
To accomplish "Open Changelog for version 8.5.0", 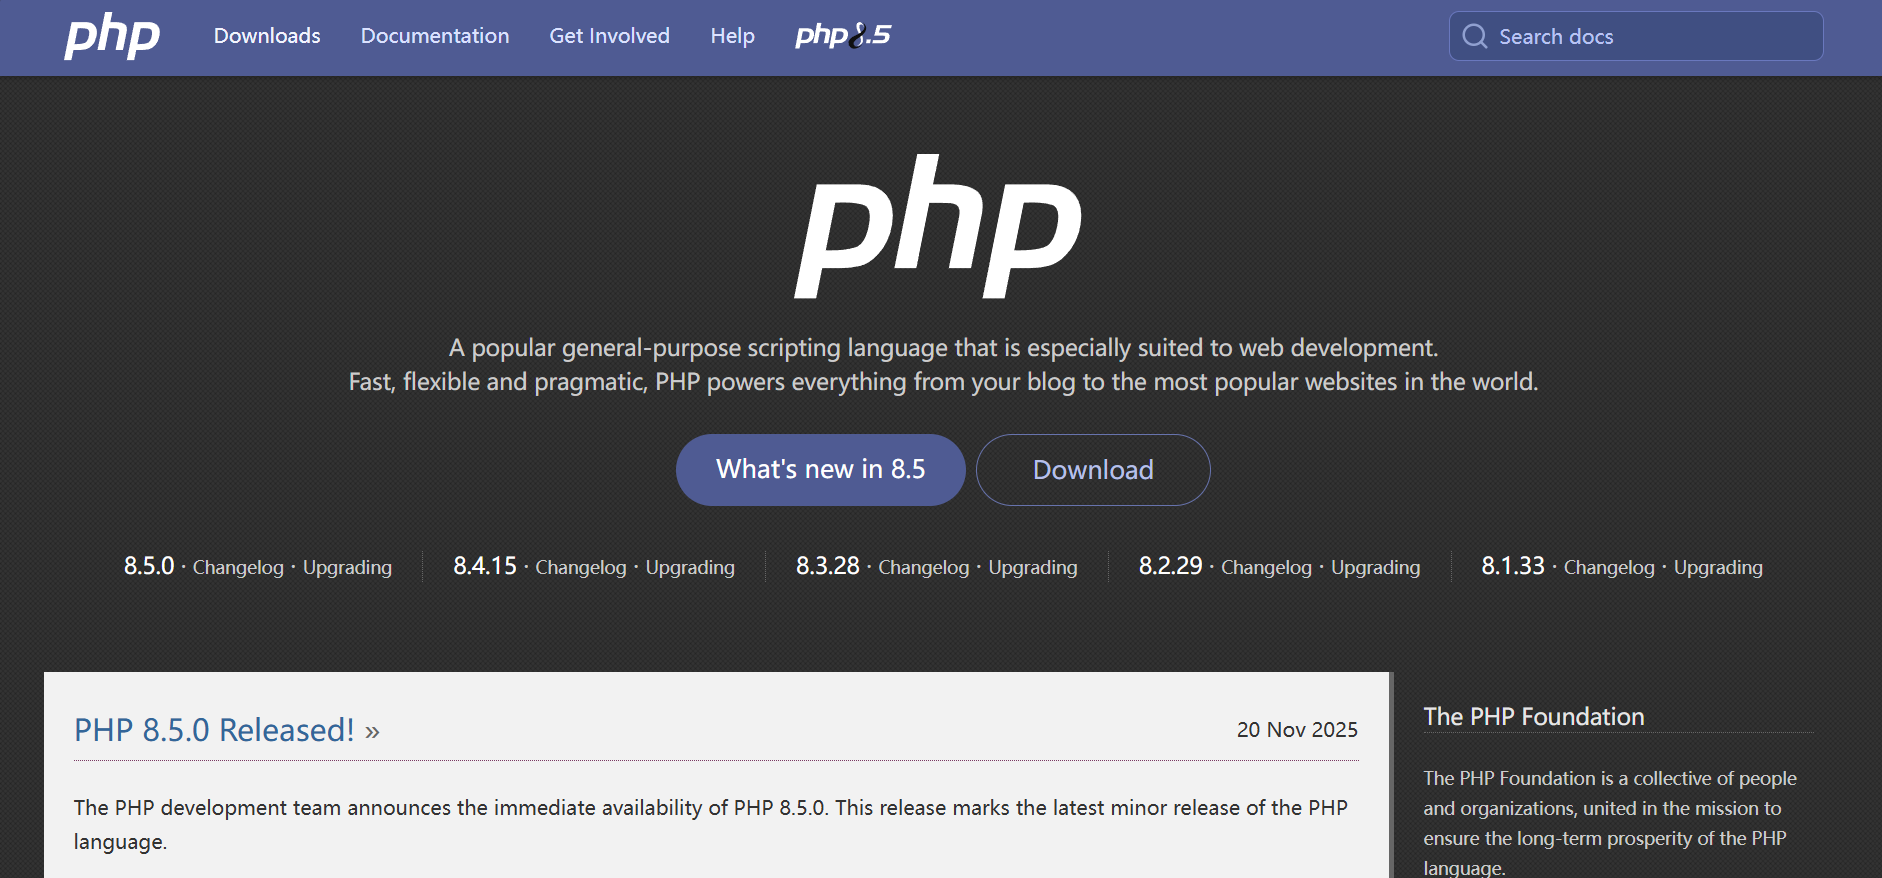I will pyautogui.click(x=238, y=567).
